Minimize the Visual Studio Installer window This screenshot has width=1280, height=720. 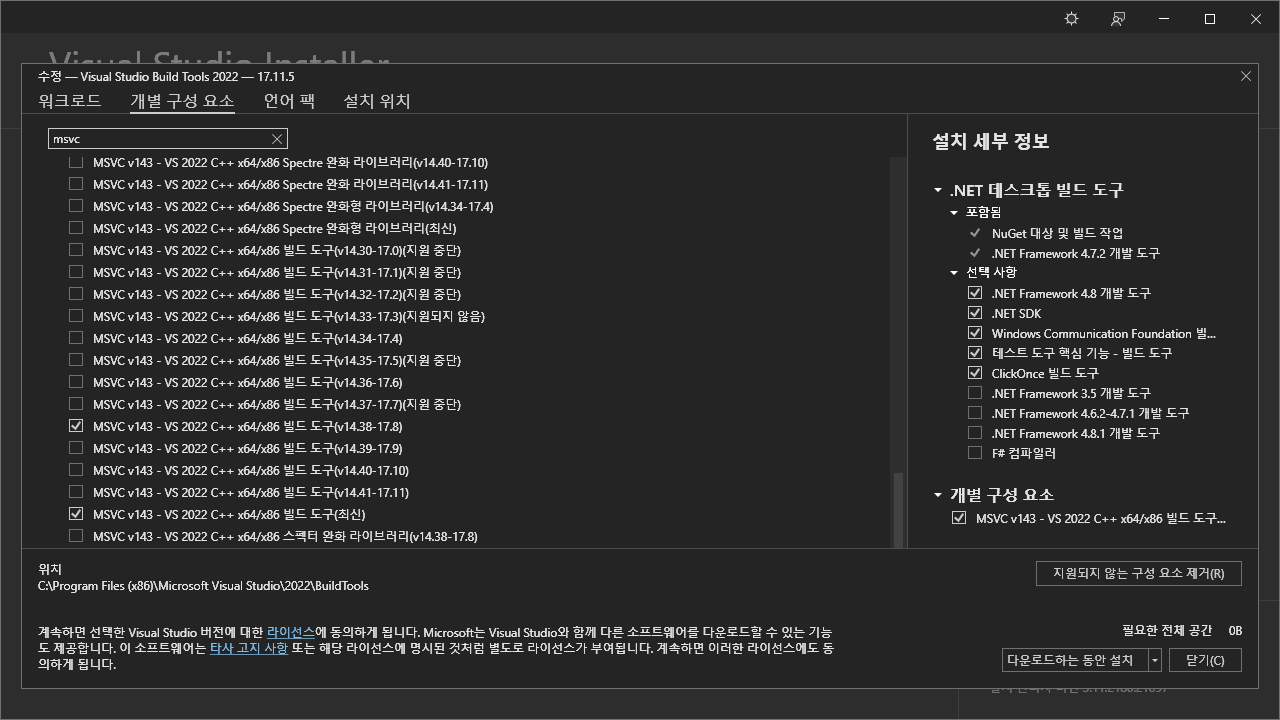(x=1164, y=19)
